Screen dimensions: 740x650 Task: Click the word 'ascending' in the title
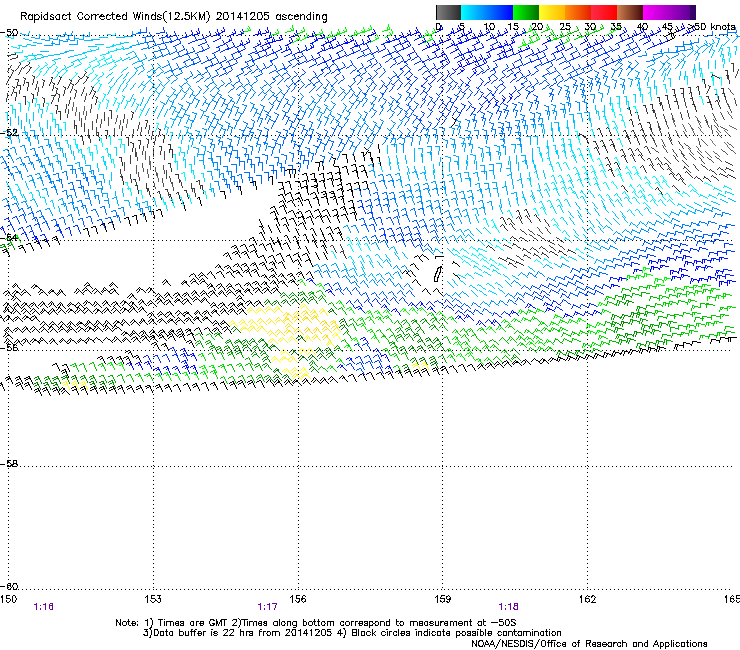click(x=301, y=17)
